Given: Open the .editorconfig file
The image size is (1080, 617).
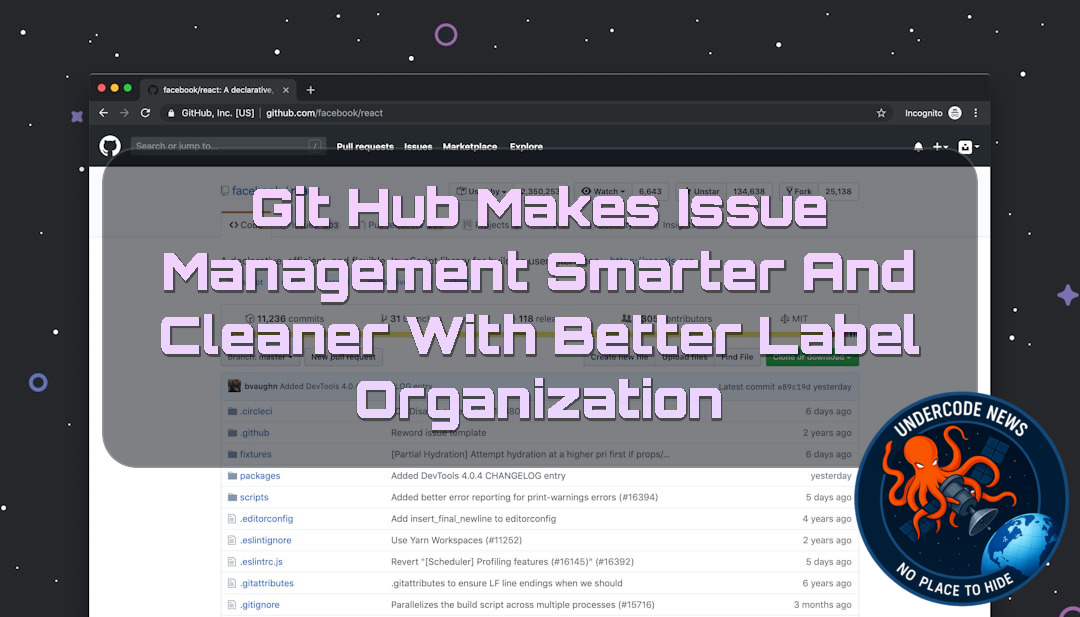Looking at the screenshot, I should pyautogui.click(x=267, y=519).
